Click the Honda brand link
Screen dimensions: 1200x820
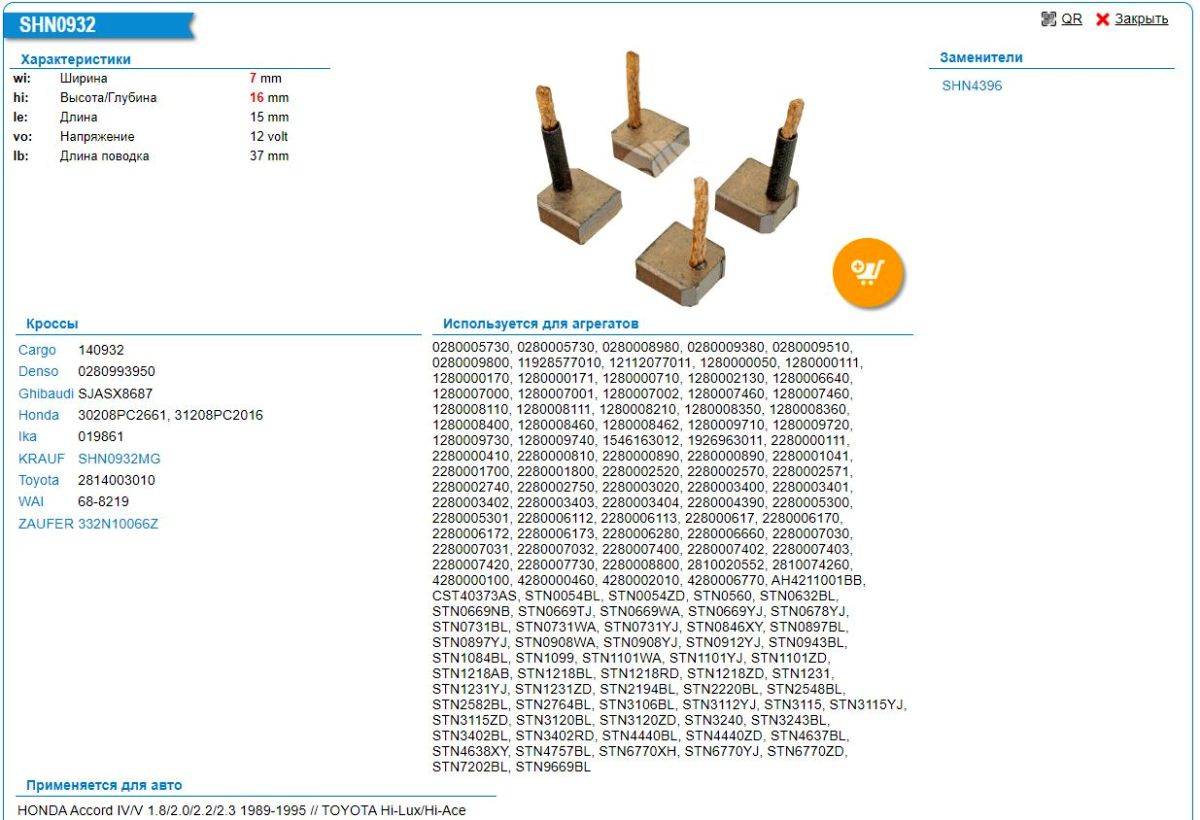tap(38, 415)
